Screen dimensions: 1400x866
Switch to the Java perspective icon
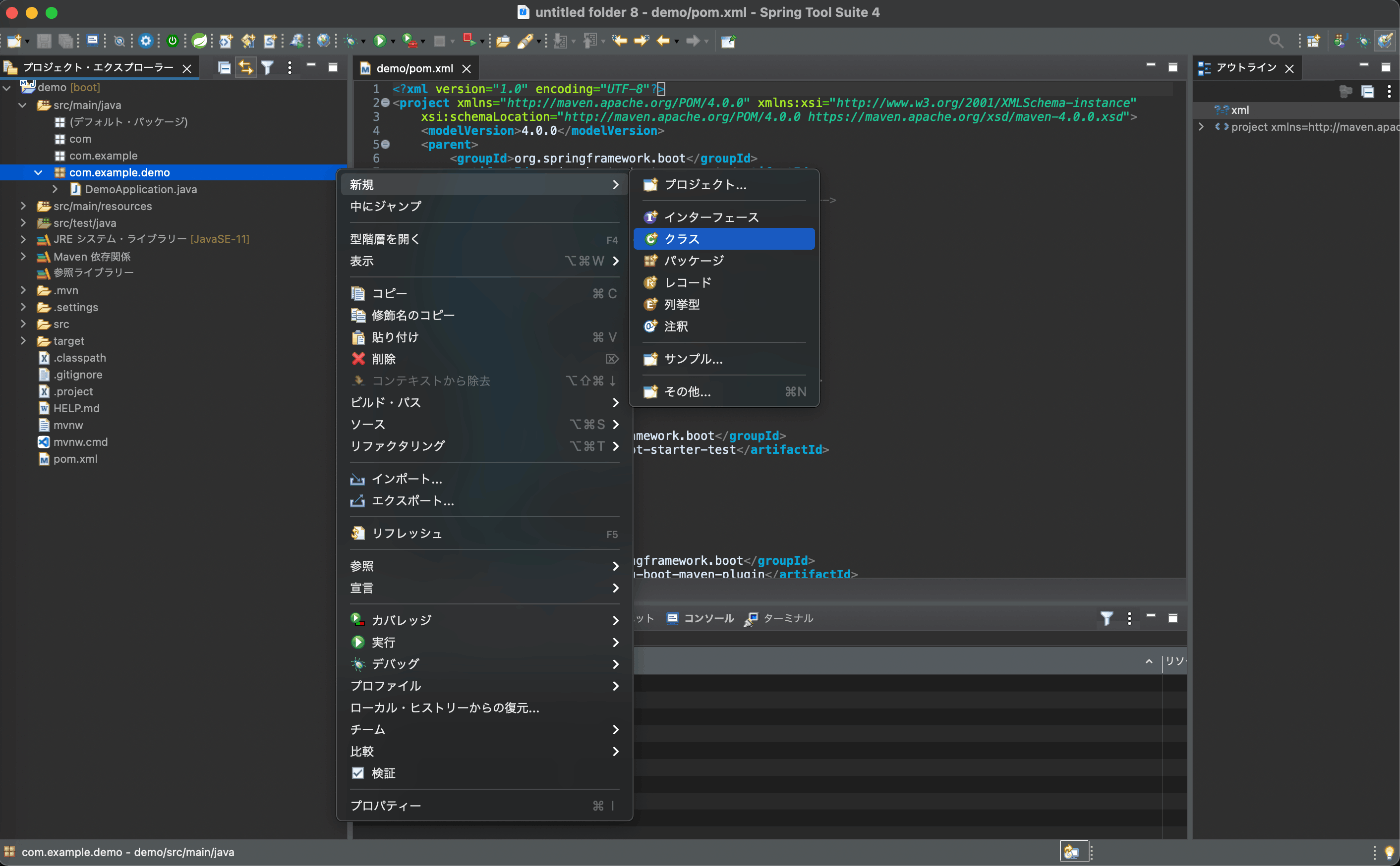(x=1339, y=41)
